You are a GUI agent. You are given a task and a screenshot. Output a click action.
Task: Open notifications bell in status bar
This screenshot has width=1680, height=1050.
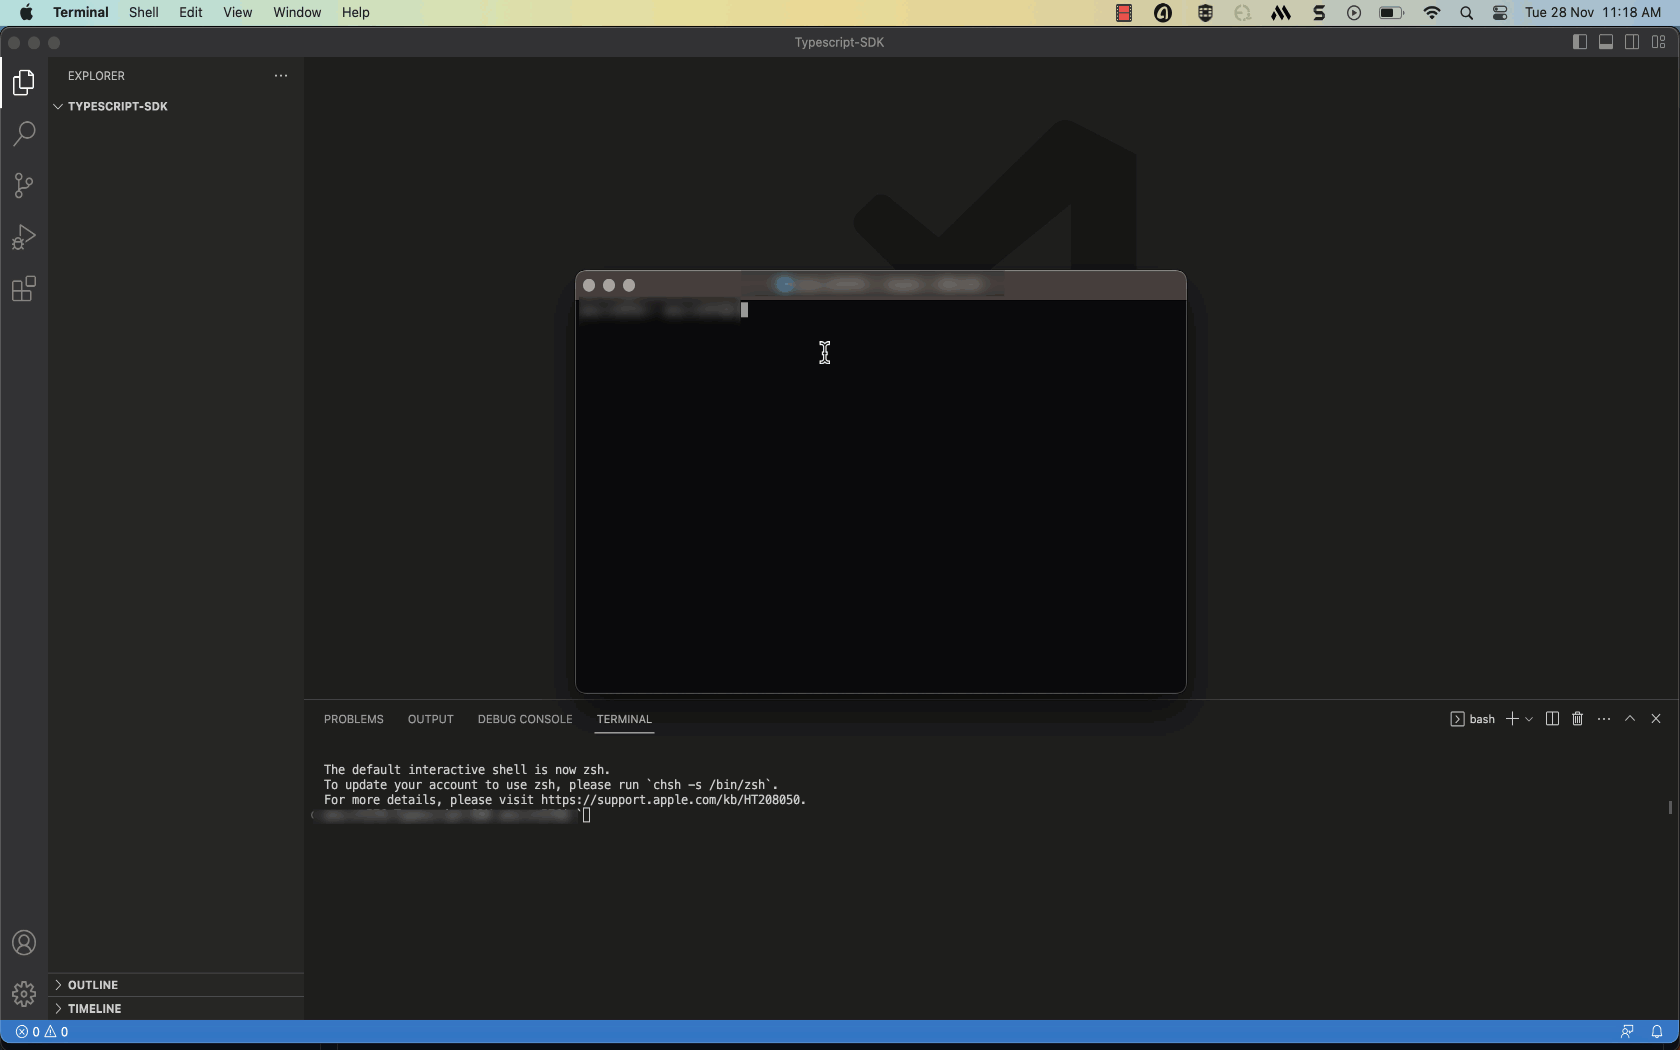1657,1032
